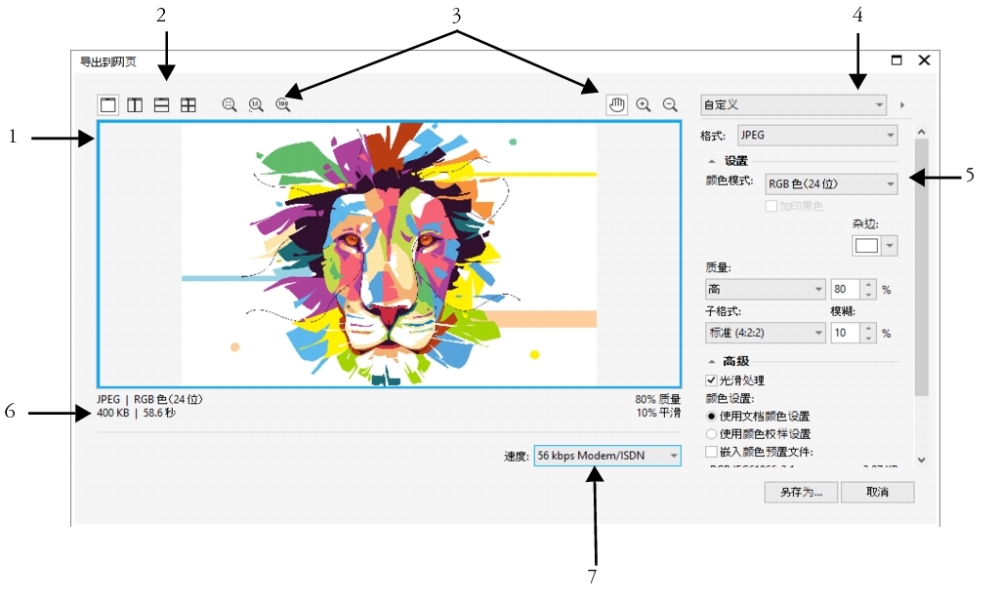
Task: Collapse the 高级 section
Action: [x=712, y=361]
